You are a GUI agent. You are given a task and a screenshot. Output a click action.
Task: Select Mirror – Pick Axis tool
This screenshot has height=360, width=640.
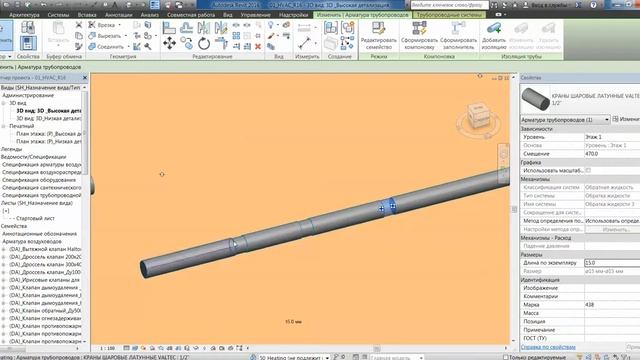tap(204, 27)
